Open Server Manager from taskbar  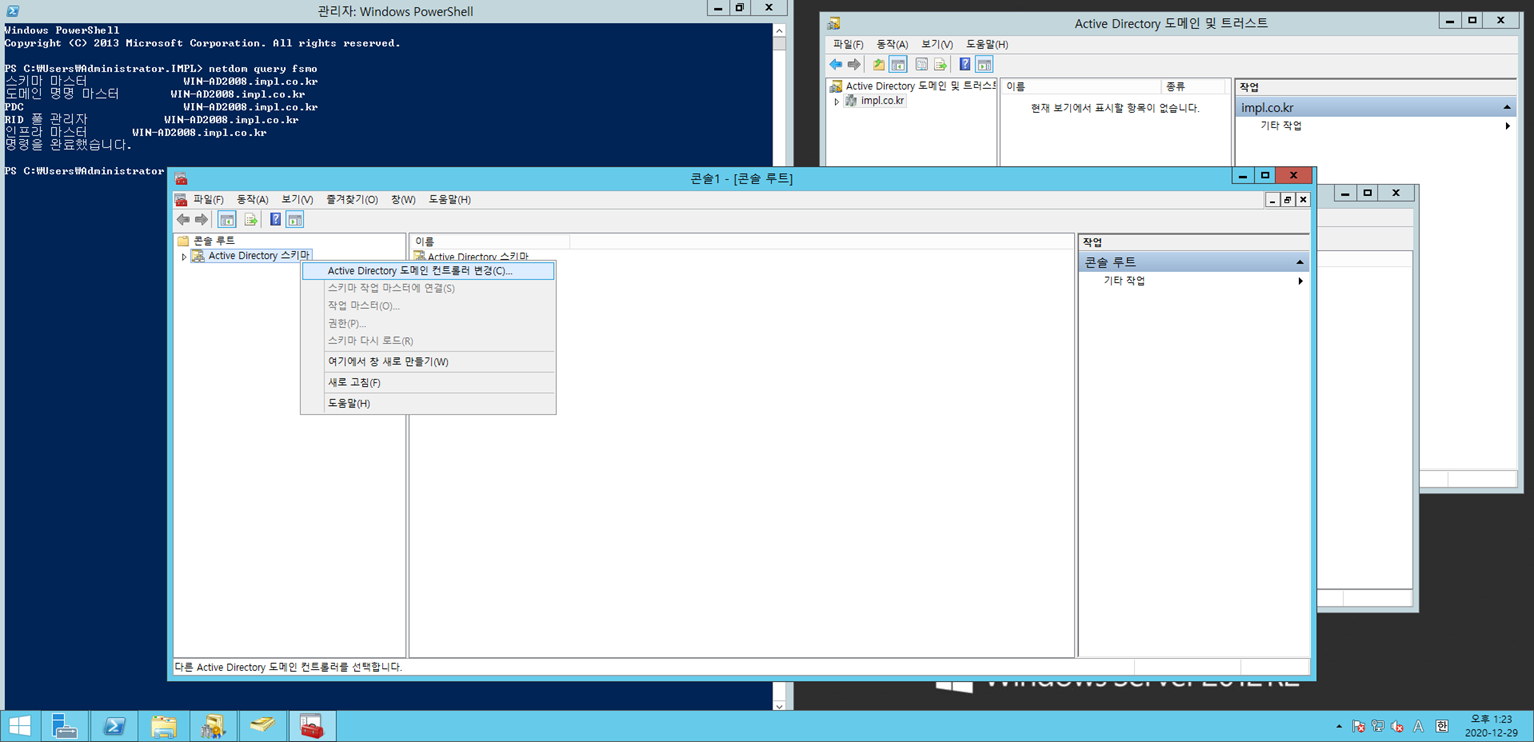(65, 726)
